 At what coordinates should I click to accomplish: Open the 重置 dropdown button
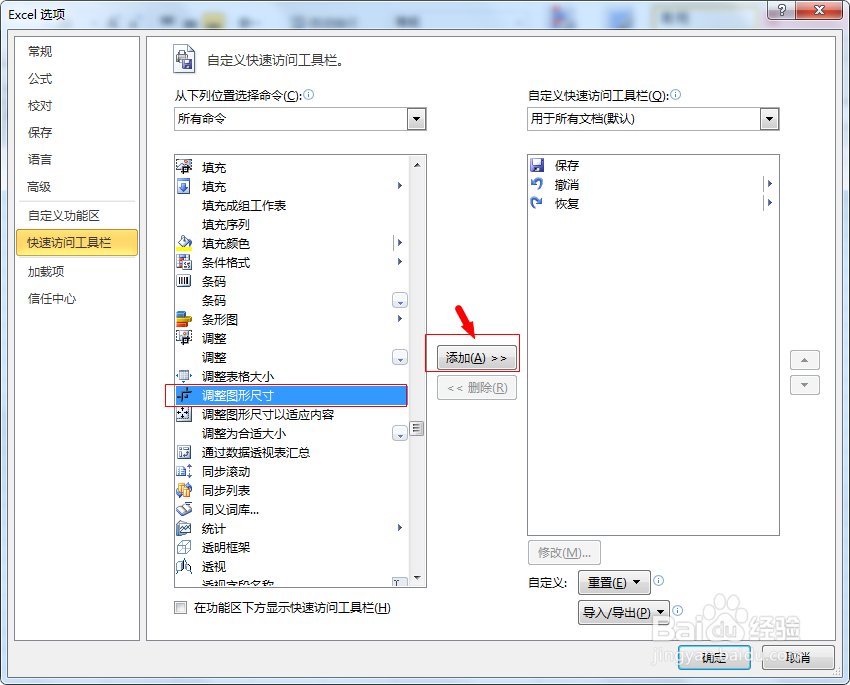click(614, 583)
